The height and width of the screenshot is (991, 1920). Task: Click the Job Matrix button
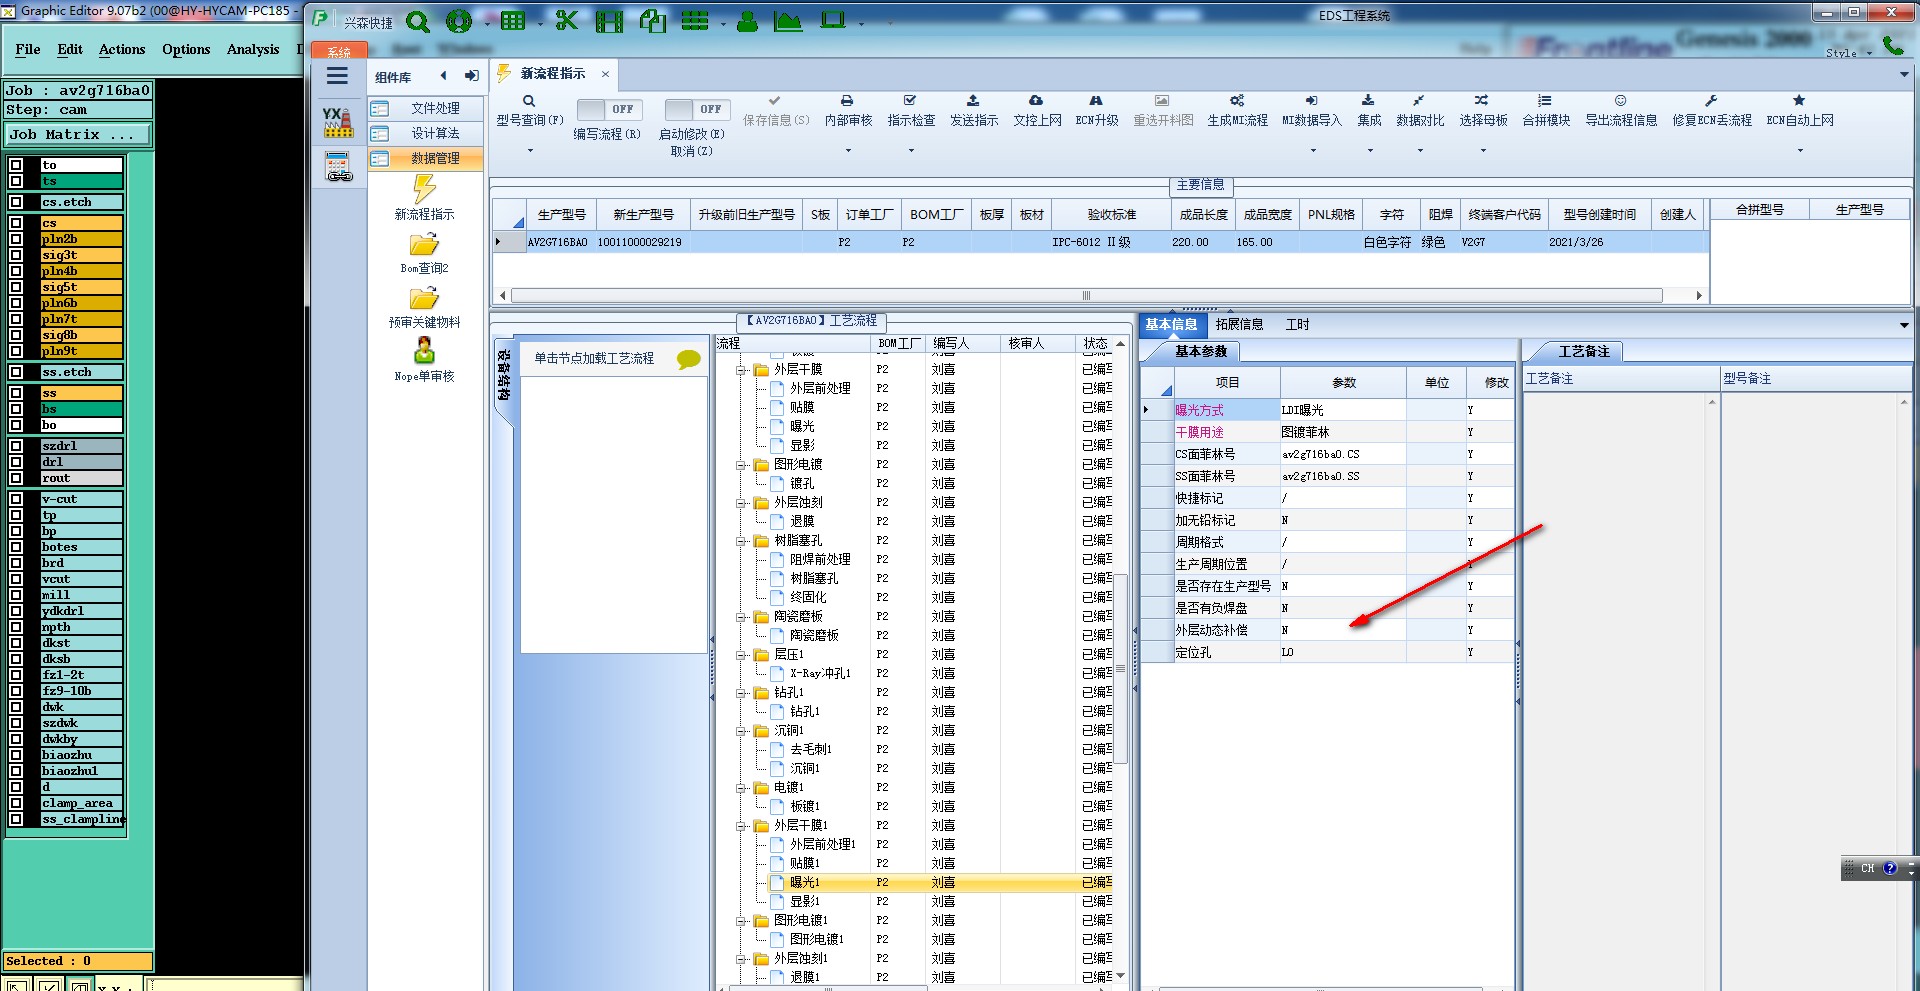(78, 134)
